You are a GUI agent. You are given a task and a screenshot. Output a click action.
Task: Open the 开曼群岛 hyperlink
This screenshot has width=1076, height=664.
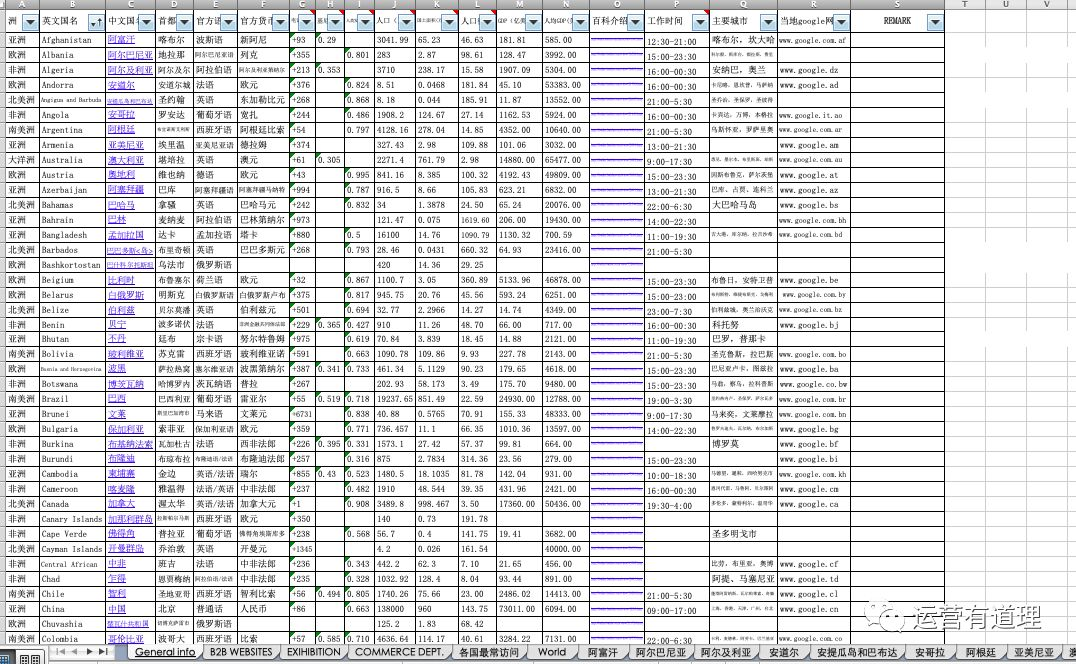pyautogui.click(x=126, y=549)
